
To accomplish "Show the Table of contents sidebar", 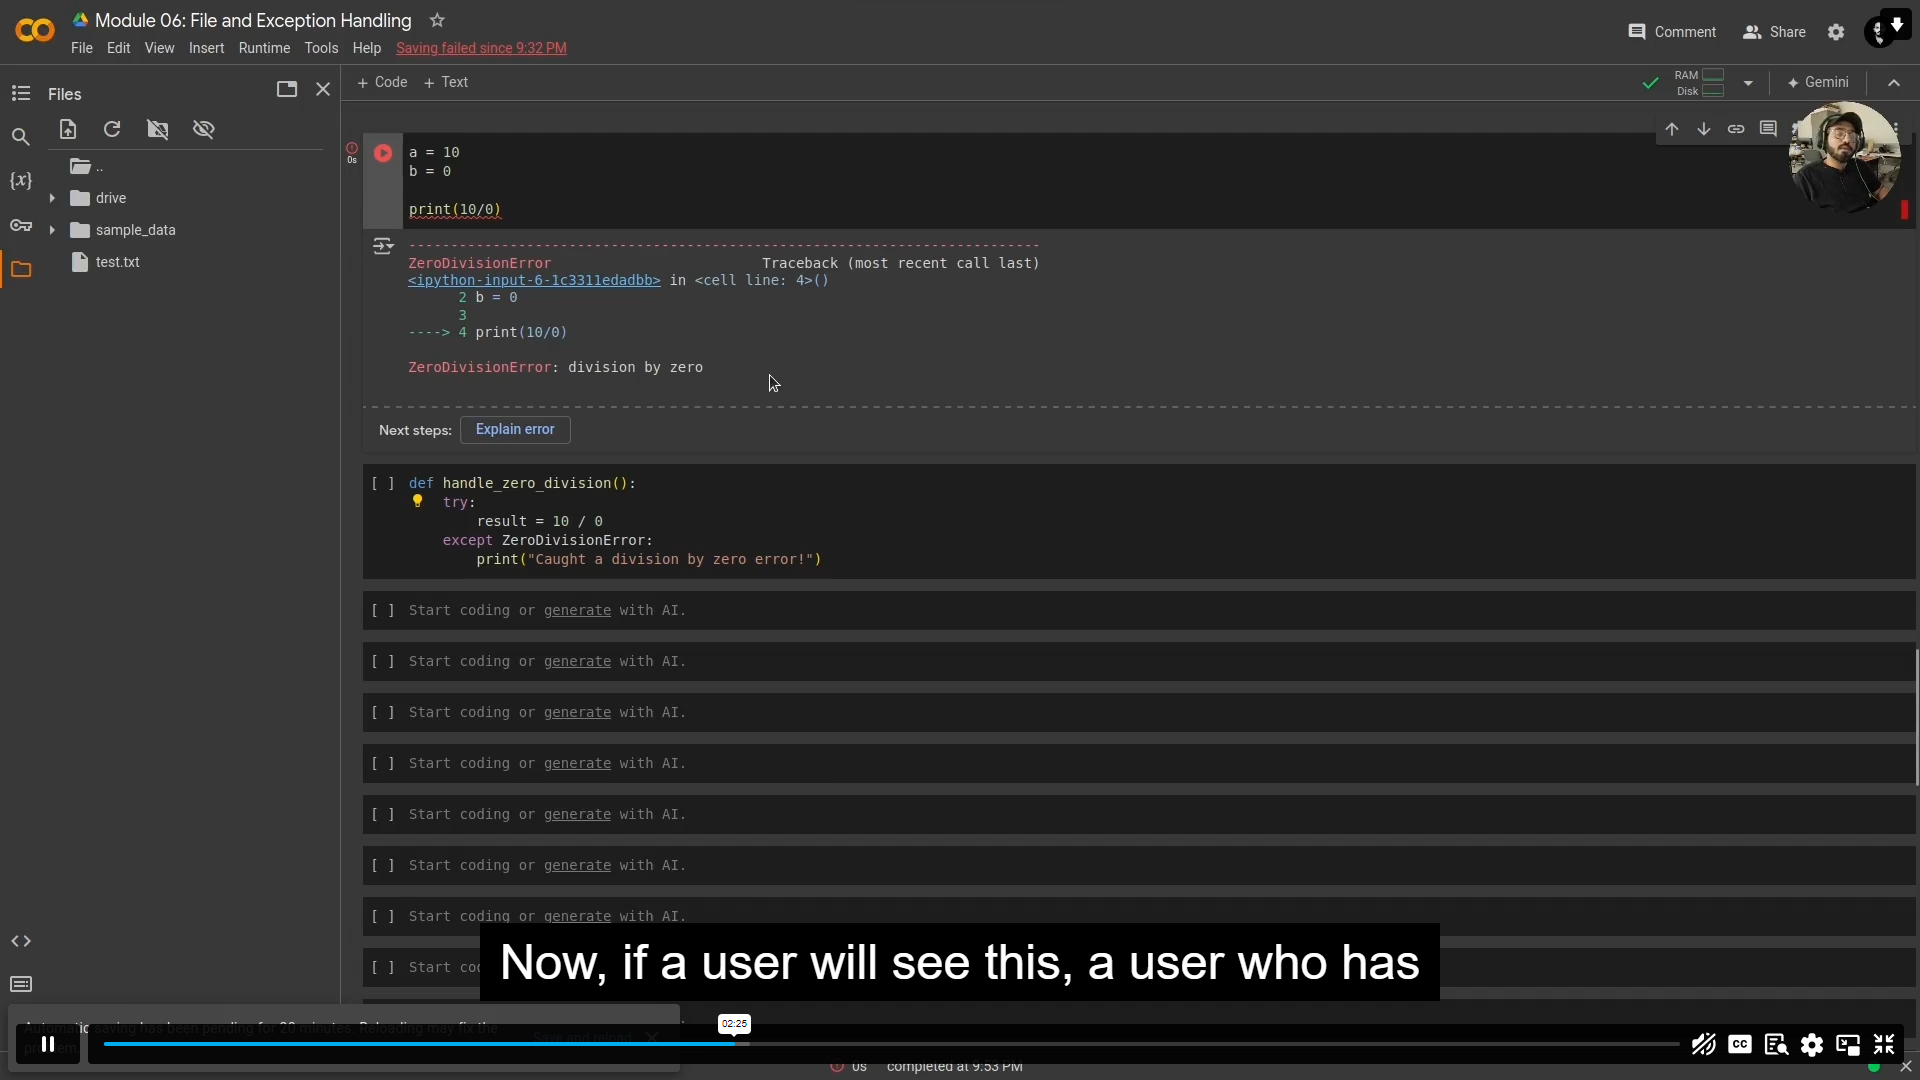I will coord(20,93).
